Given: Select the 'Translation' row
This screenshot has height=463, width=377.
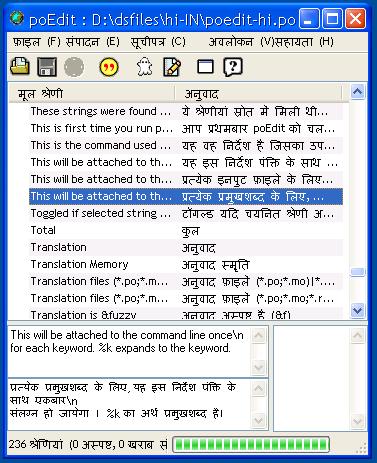Looking at the screenshot, I should click(x=186, y=247).
